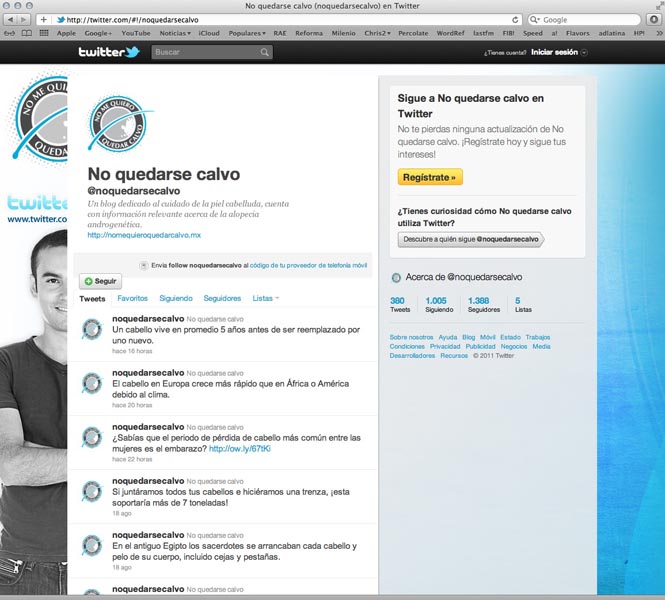Open the mobile provider code link
This screenshot has height=600, width=665.
(x=308, y=265)
